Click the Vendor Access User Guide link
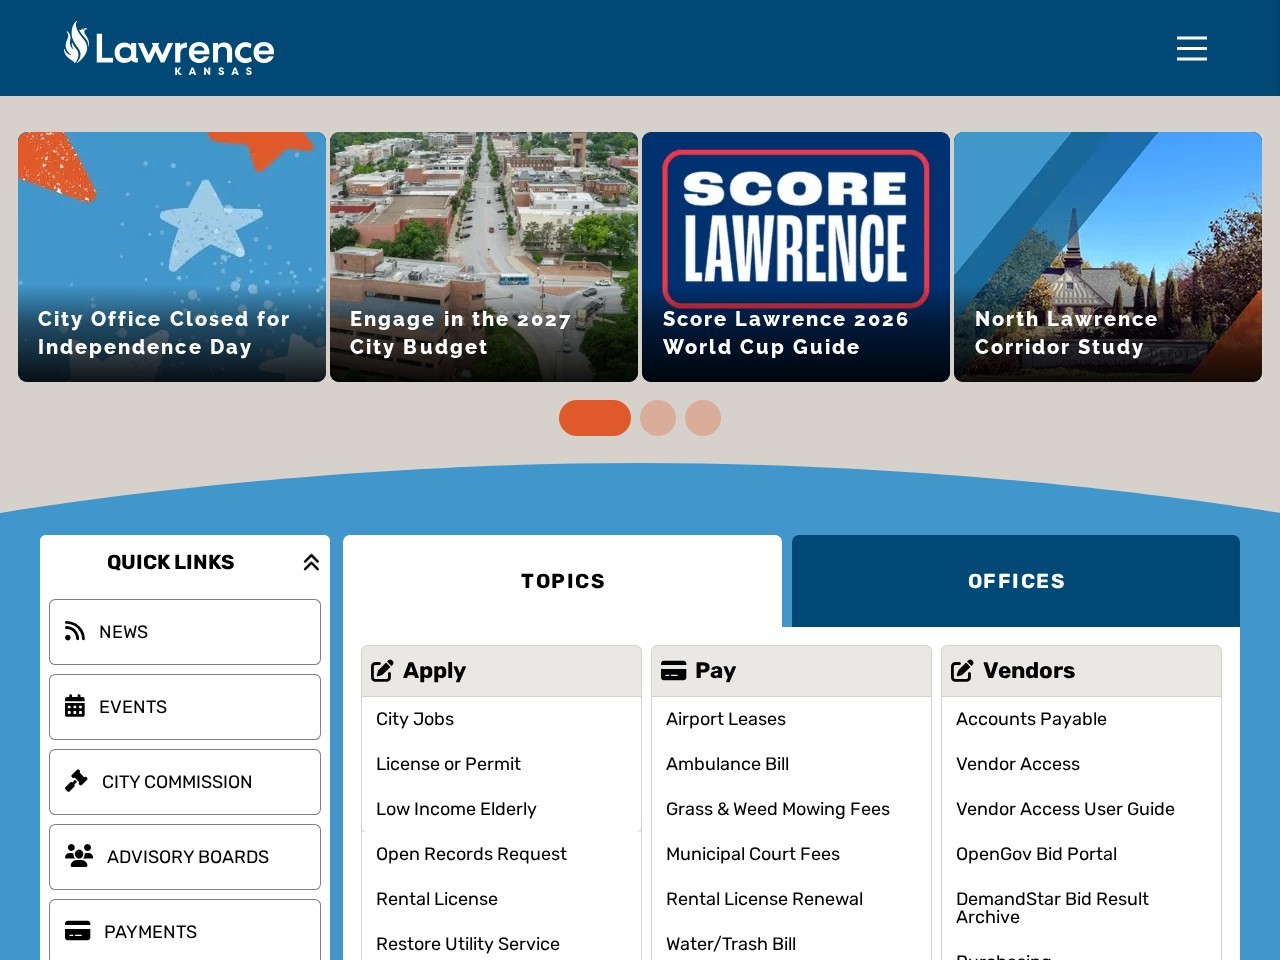This screenshot has height=960, width=1280. pyautogui.click(x=1065, y=809)
